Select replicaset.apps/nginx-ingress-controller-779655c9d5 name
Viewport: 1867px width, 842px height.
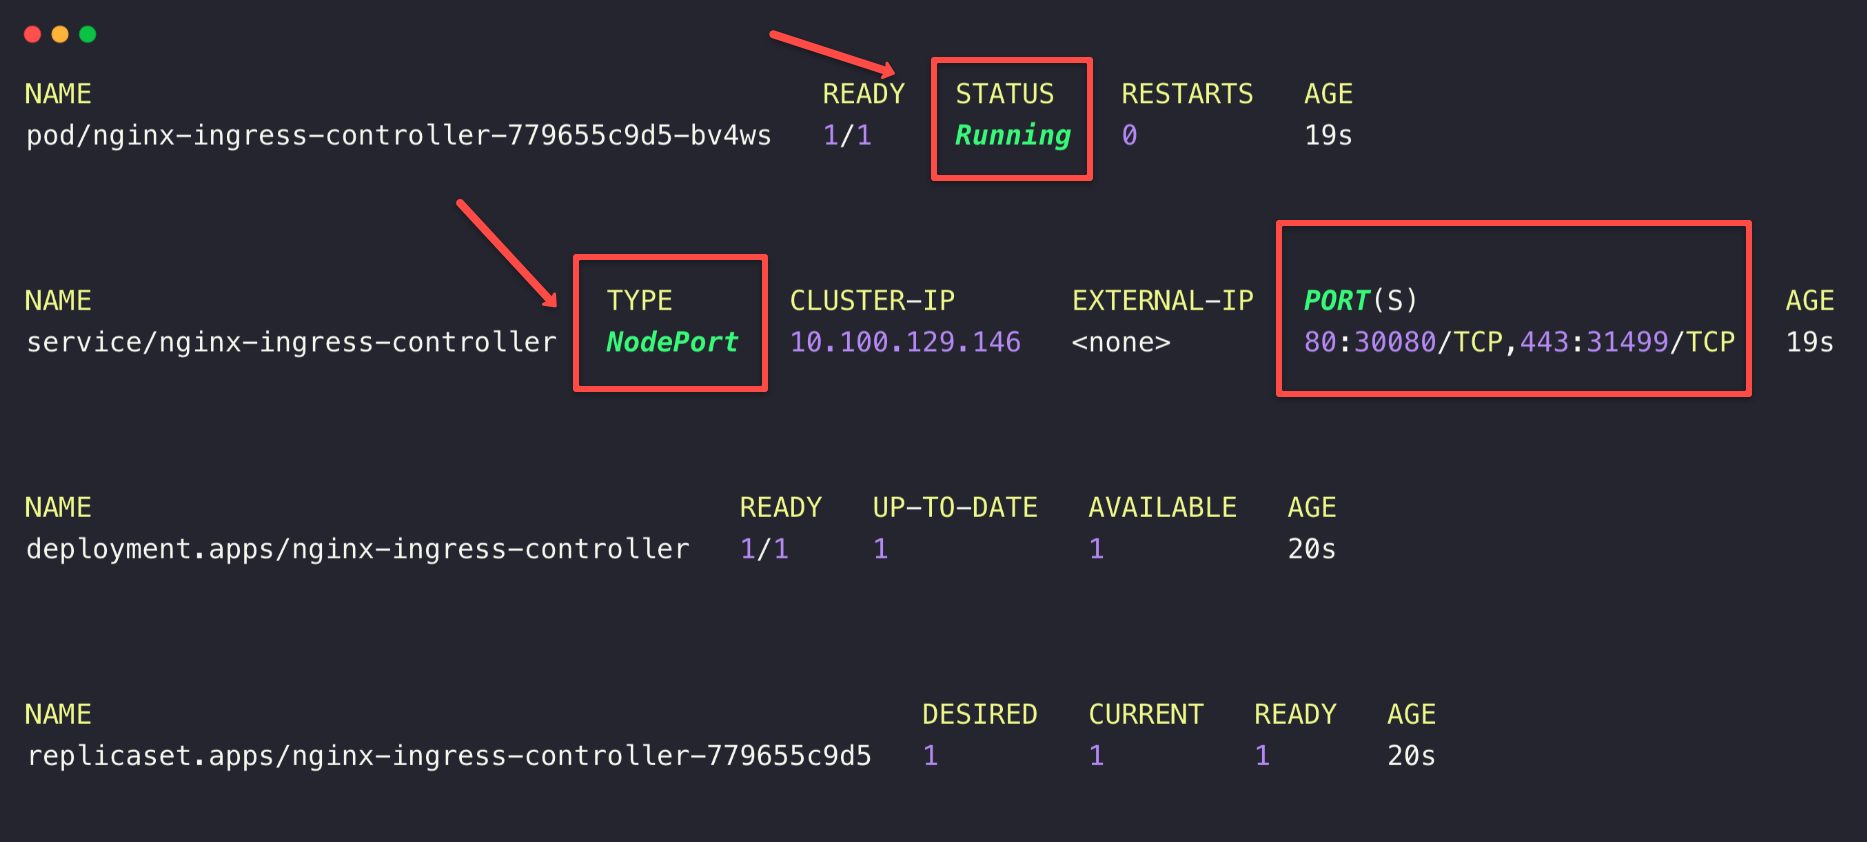coord(449,756)
